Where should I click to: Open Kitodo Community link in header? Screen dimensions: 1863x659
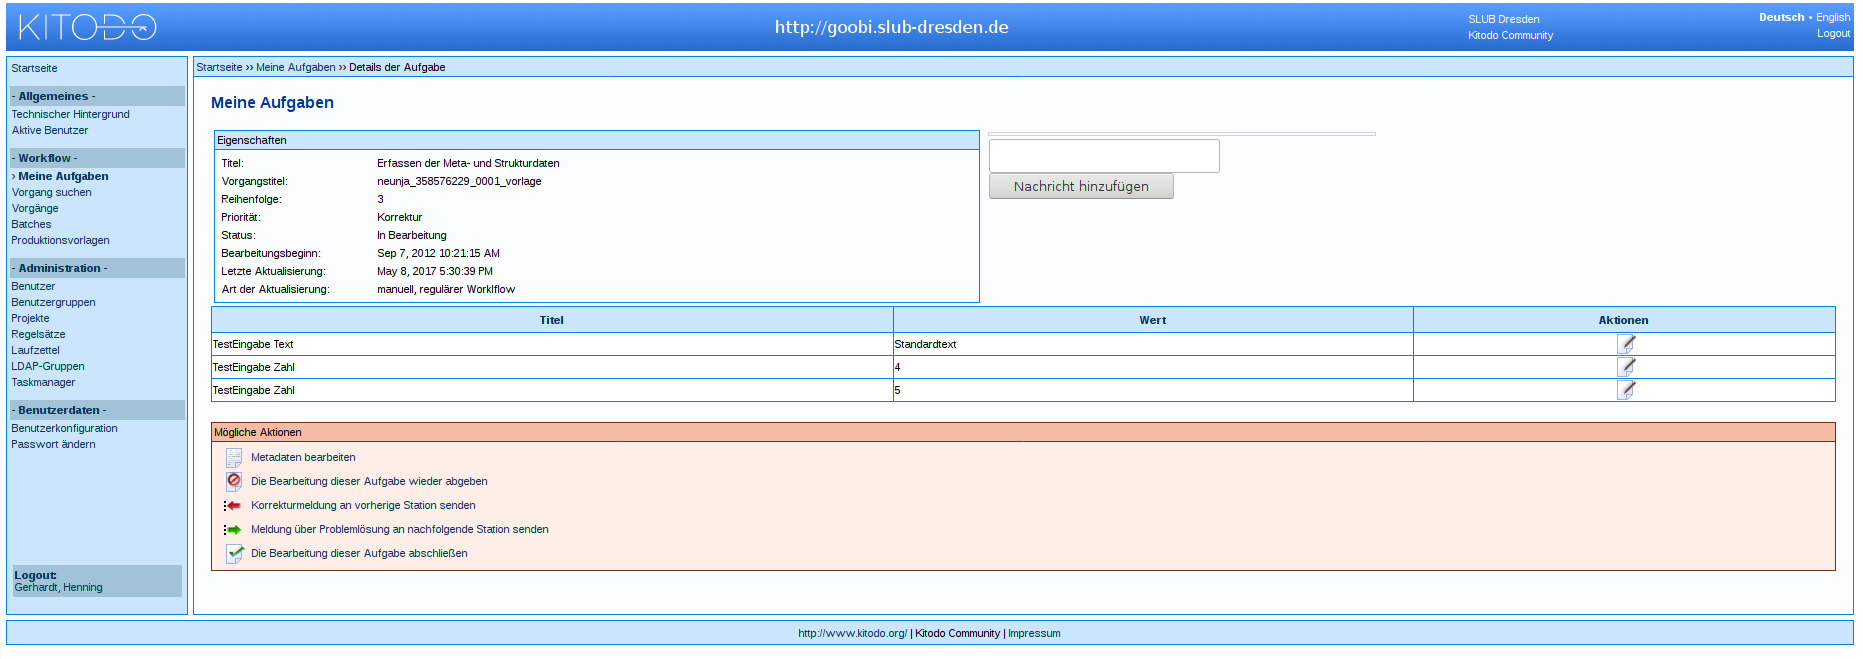pyautogui.click(x=1510, y=35)
